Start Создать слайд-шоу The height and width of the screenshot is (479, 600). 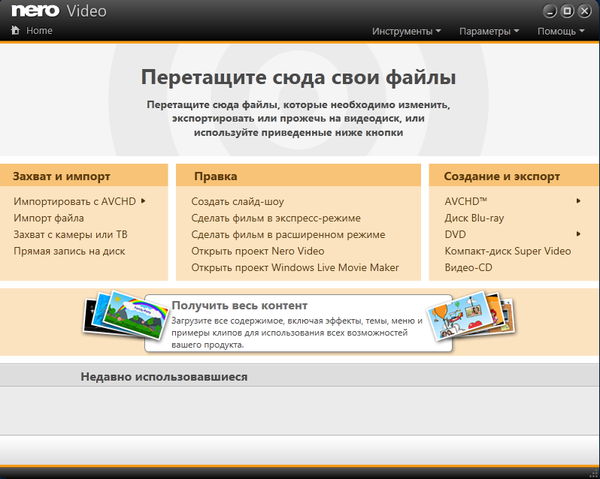point(237,201)
